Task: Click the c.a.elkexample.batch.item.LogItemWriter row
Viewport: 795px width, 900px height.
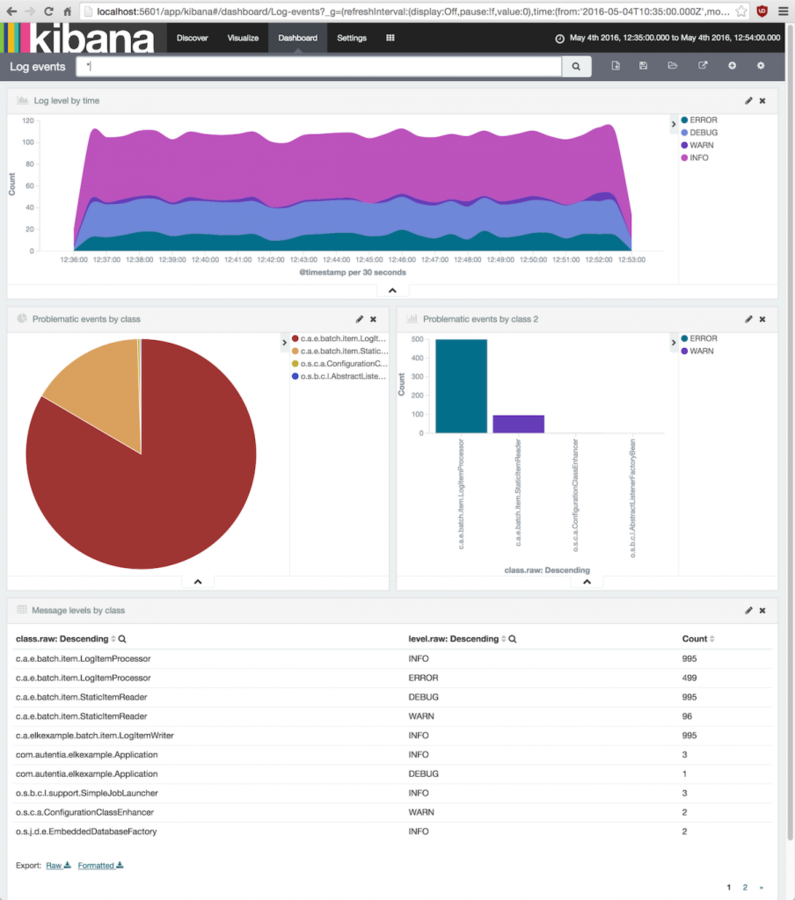Action: click(x=393, y=736)
